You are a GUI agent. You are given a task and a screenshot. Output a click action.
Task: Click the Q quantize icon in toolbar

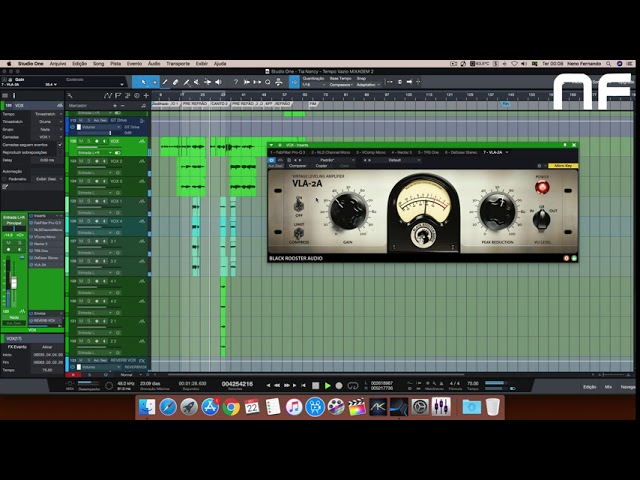[268, 82]
